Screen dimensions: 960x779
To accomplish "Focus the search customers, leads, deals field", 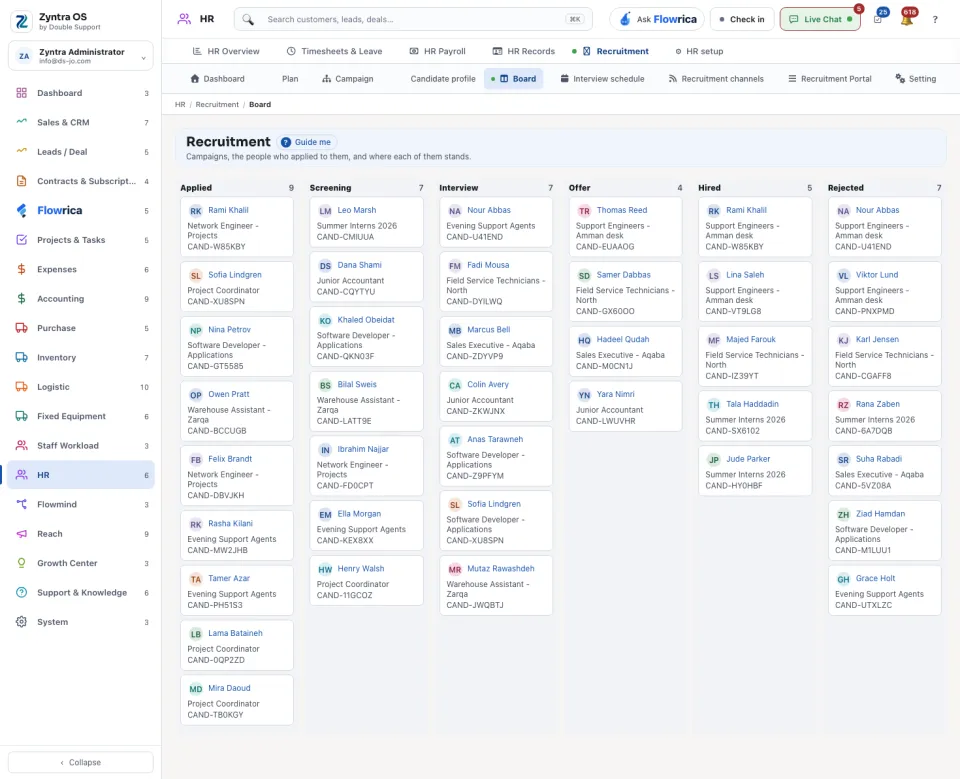I will (x=413, y=20).
